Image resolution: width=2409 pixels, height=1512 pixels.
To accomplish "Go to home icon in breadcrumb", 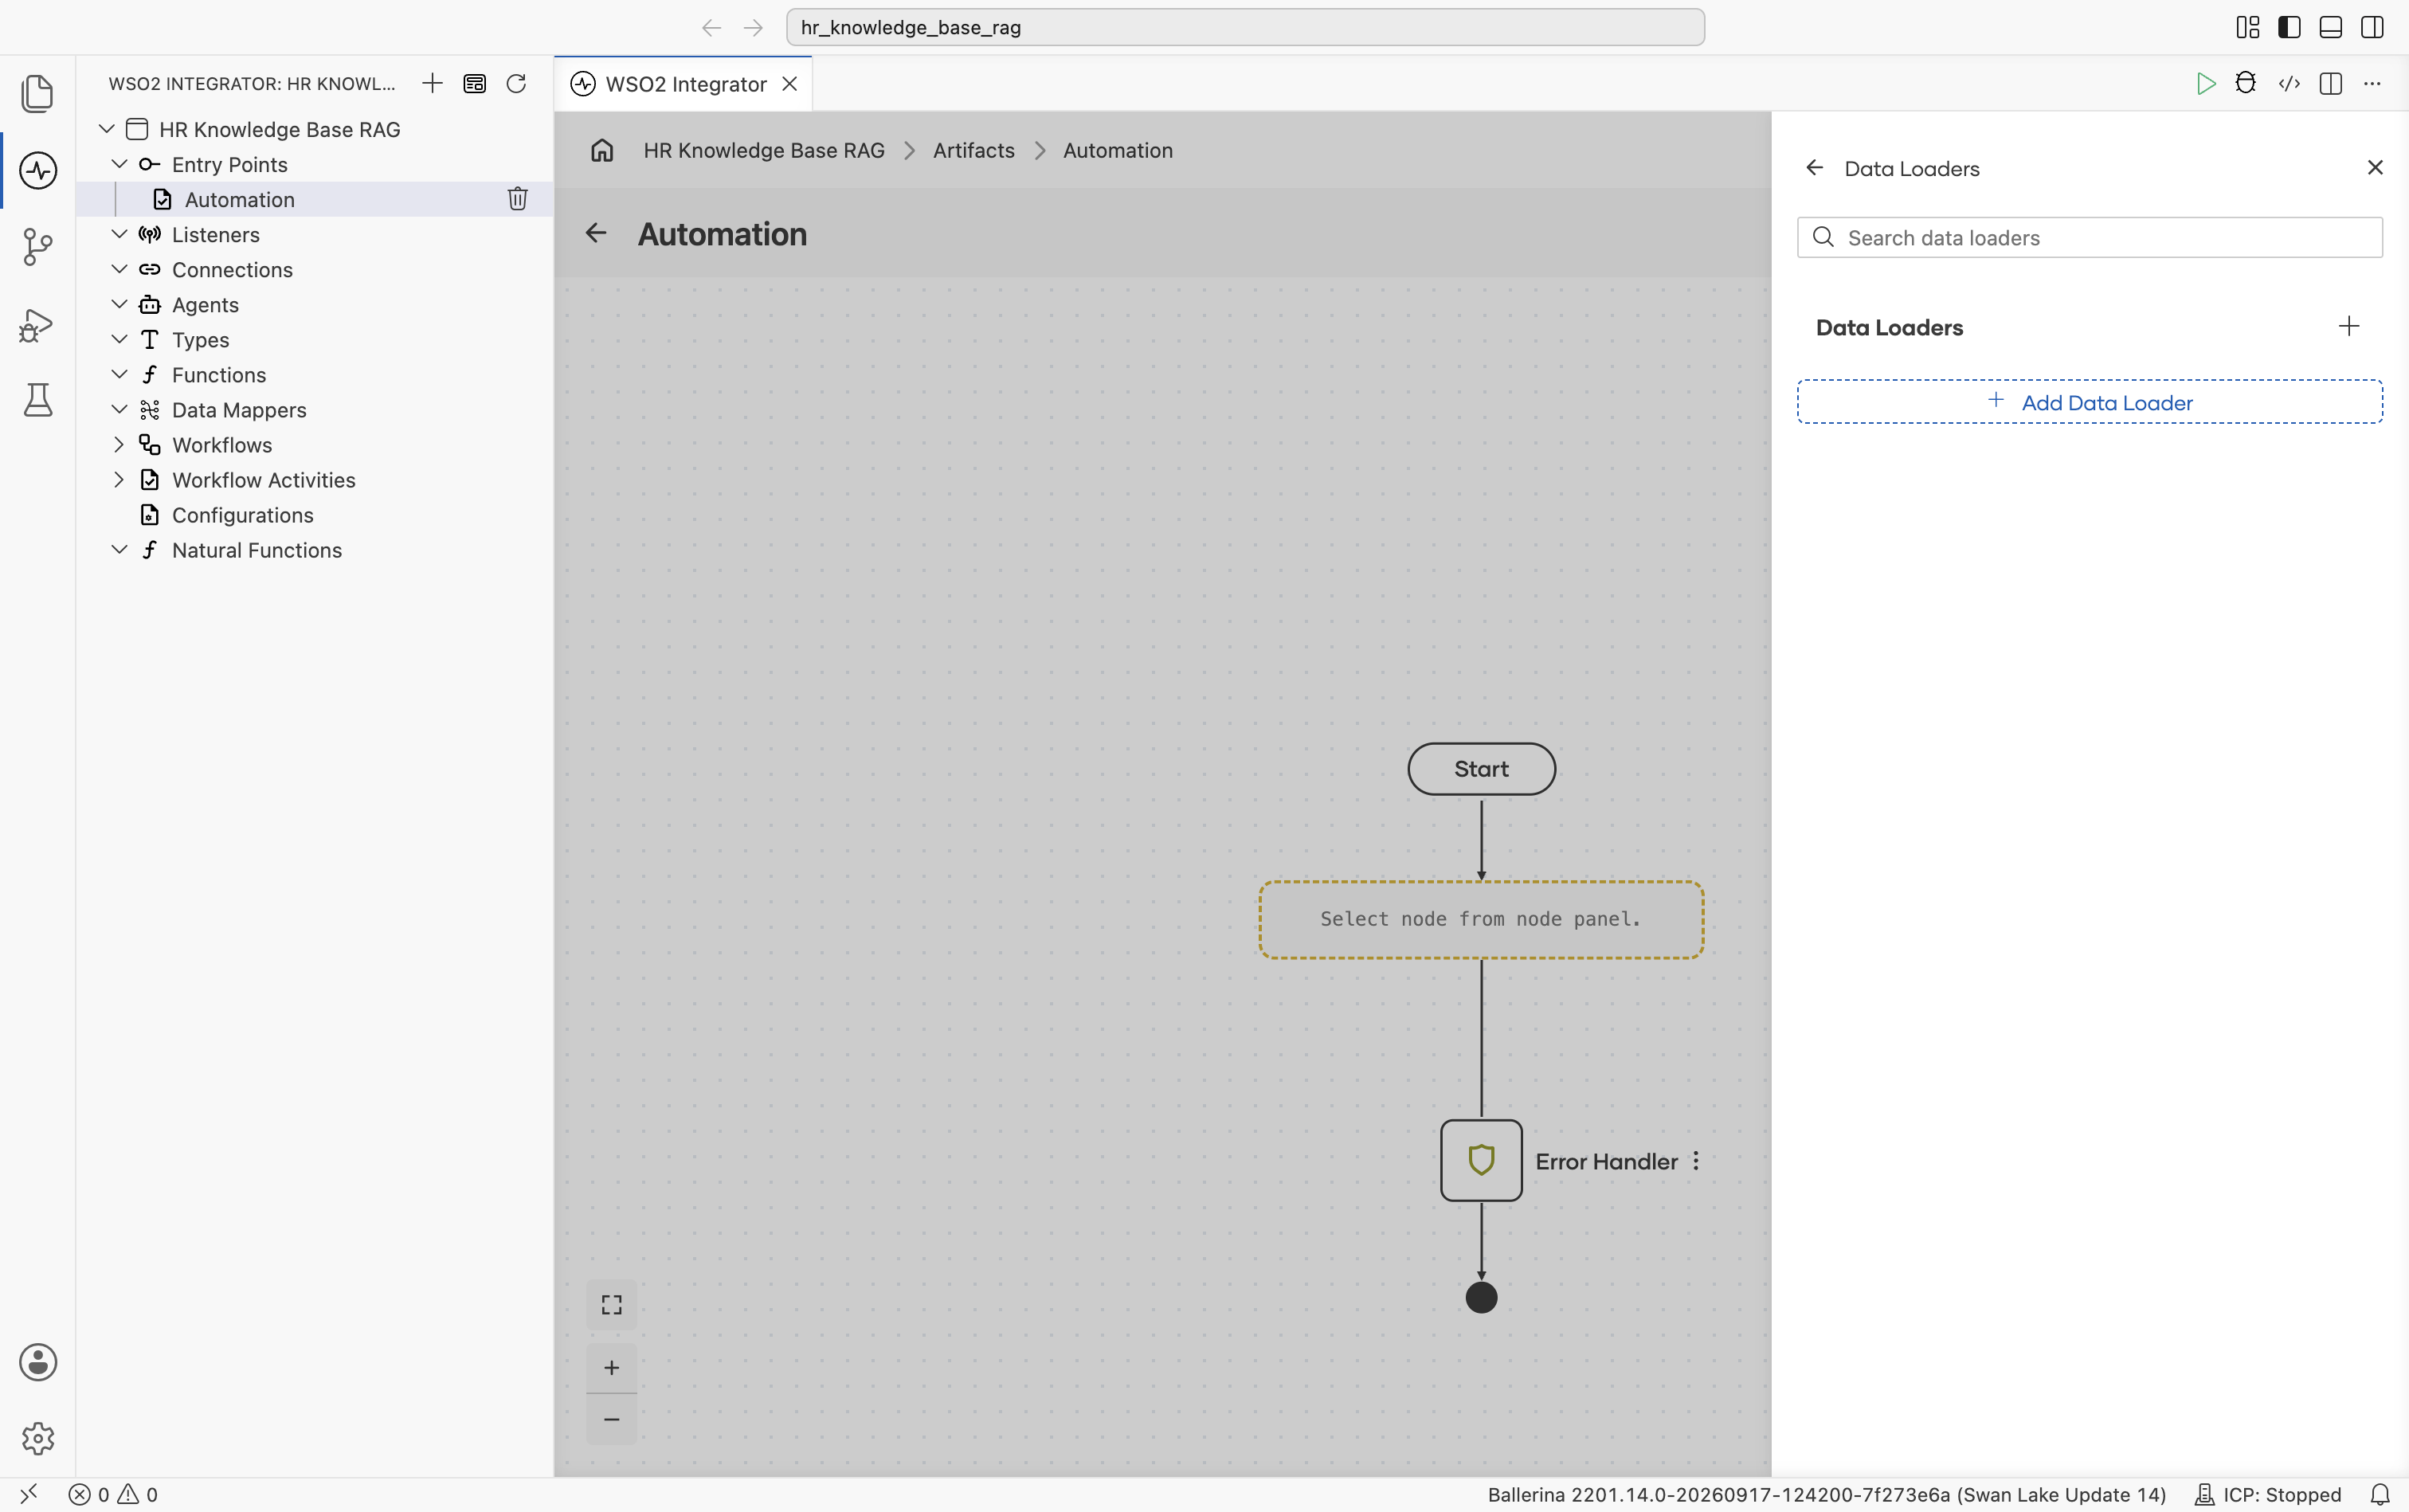I will (x=602, y=150).
